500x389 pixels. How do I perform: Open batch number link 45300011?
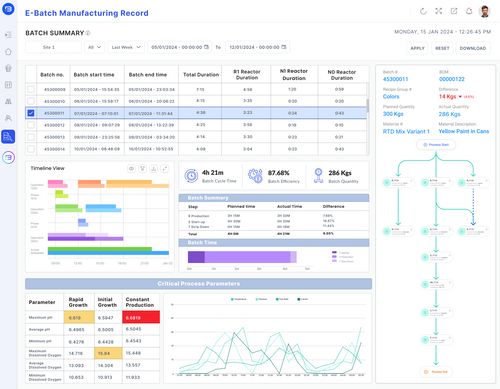pos(395,79)
